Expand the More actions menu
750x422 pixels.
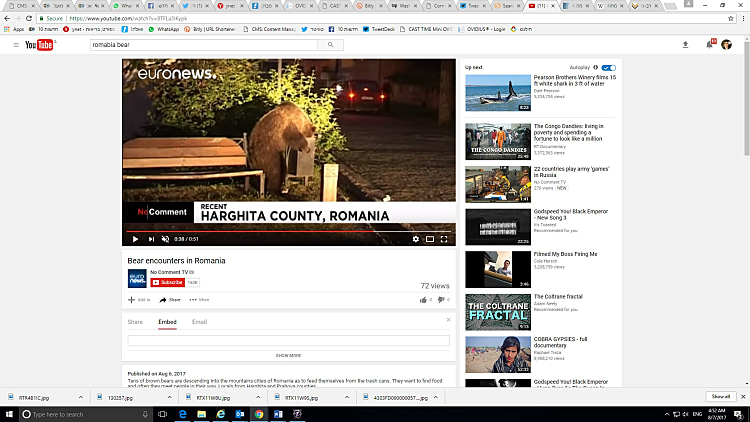tap(199, 299)
